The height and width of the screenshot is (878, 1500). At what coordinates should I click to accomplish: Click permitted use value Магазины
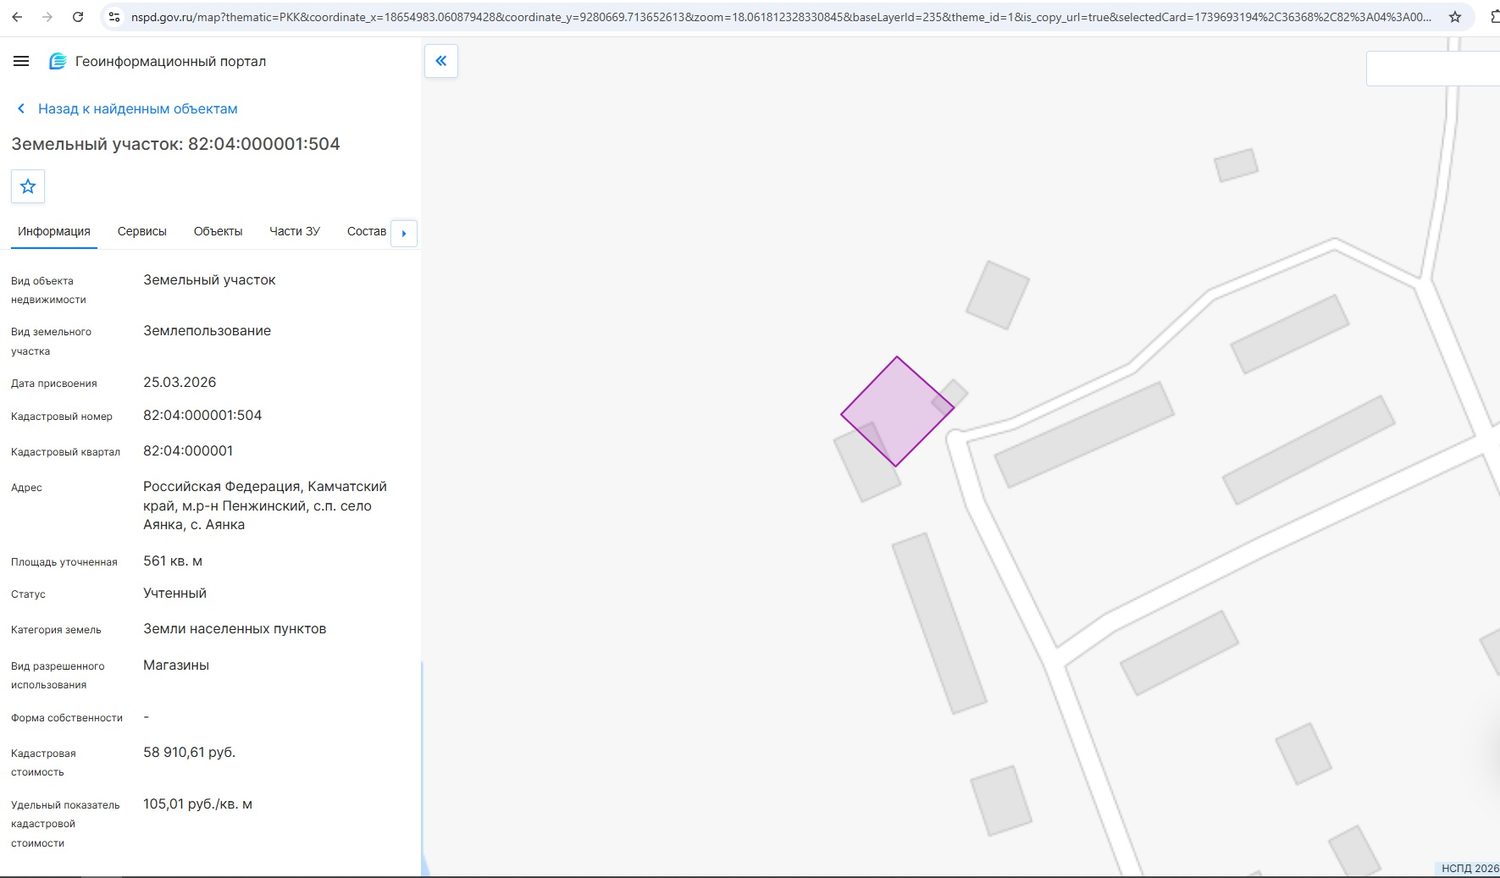coord(176,665)
